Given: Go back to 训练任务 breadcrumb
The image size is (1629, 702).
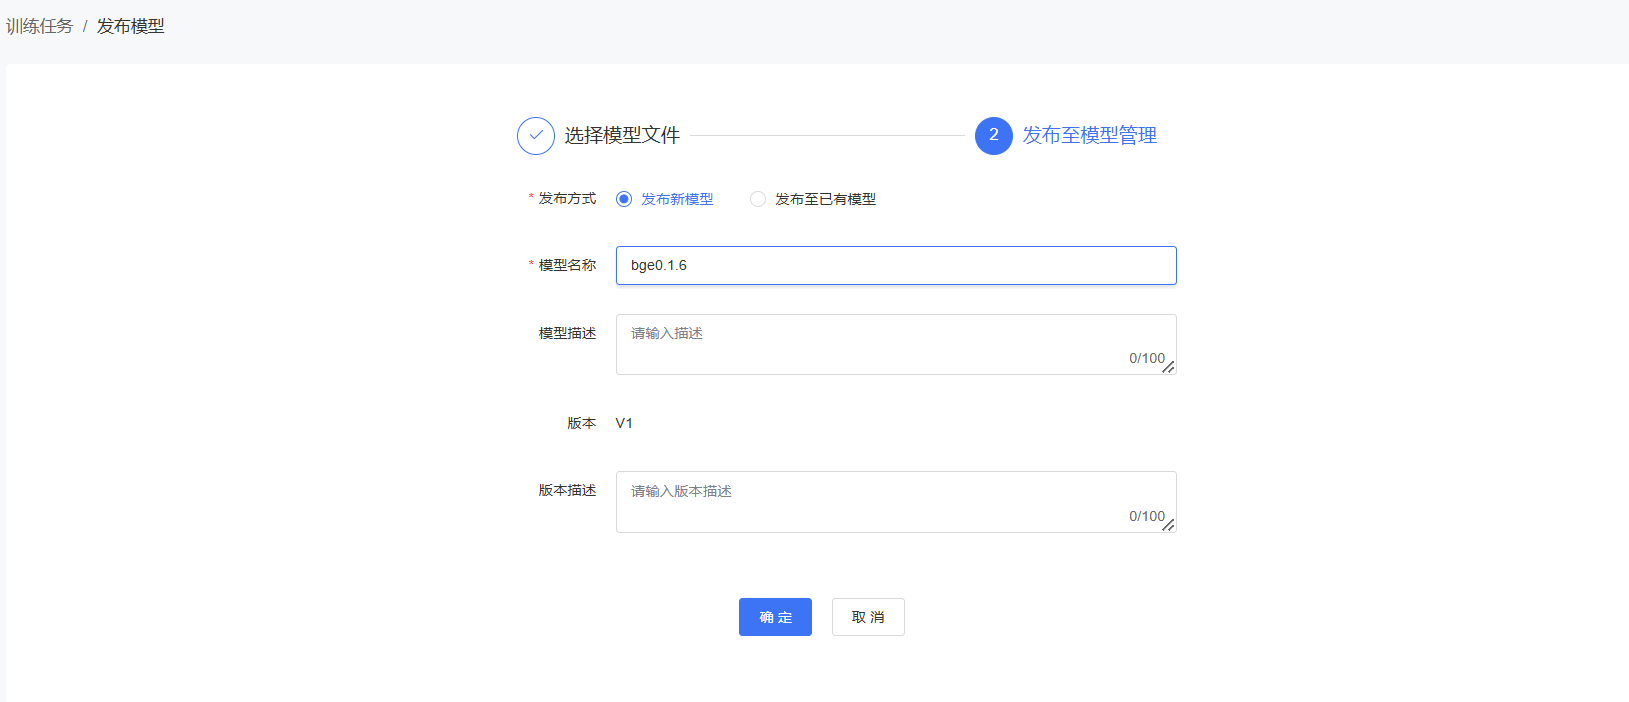Looking at the screenshot, I should pyautogui.click(x=40, y=26).
